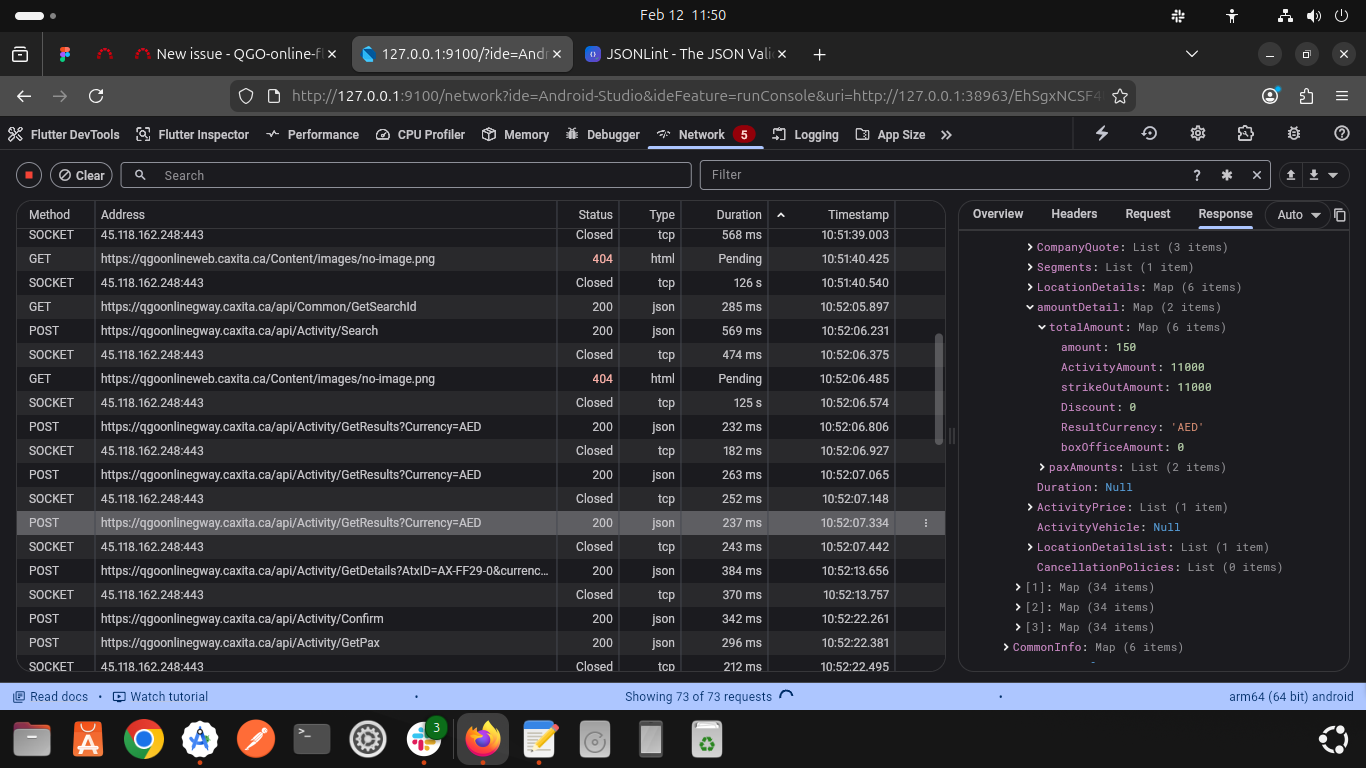Viewport: 1366px width, 768px height.
Task: Click the report bug icon
Action: click(1294, 134)
